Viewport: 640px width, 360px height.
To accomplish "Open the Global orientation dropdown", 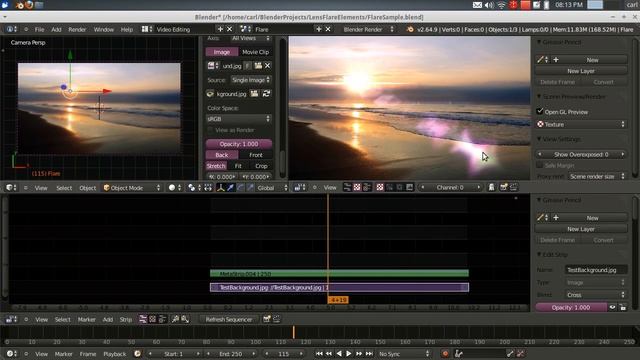I will [x=272, y=188].
